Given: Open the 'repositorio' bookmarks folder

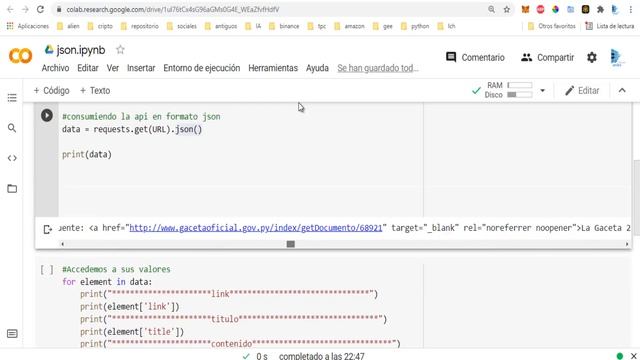Looking at the screenshot, I should pyautogui.click(x=140, y=26).
